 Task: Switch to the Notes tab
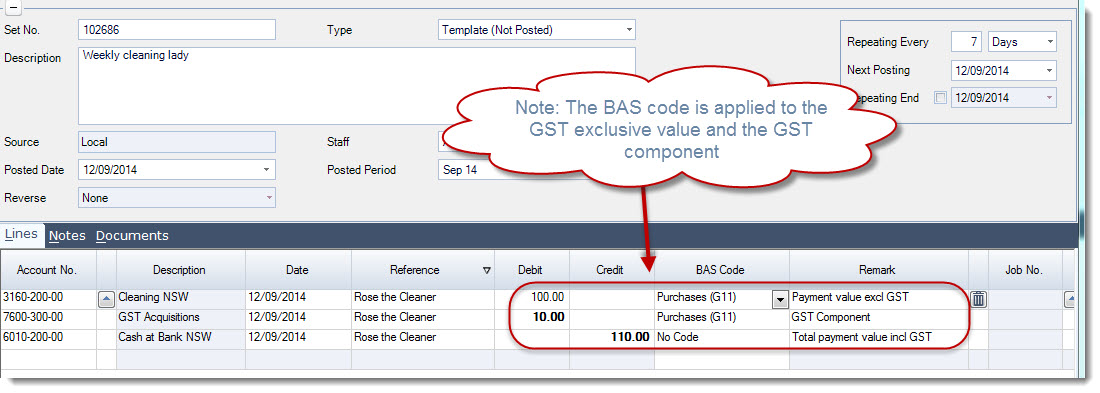coord(67,236)
